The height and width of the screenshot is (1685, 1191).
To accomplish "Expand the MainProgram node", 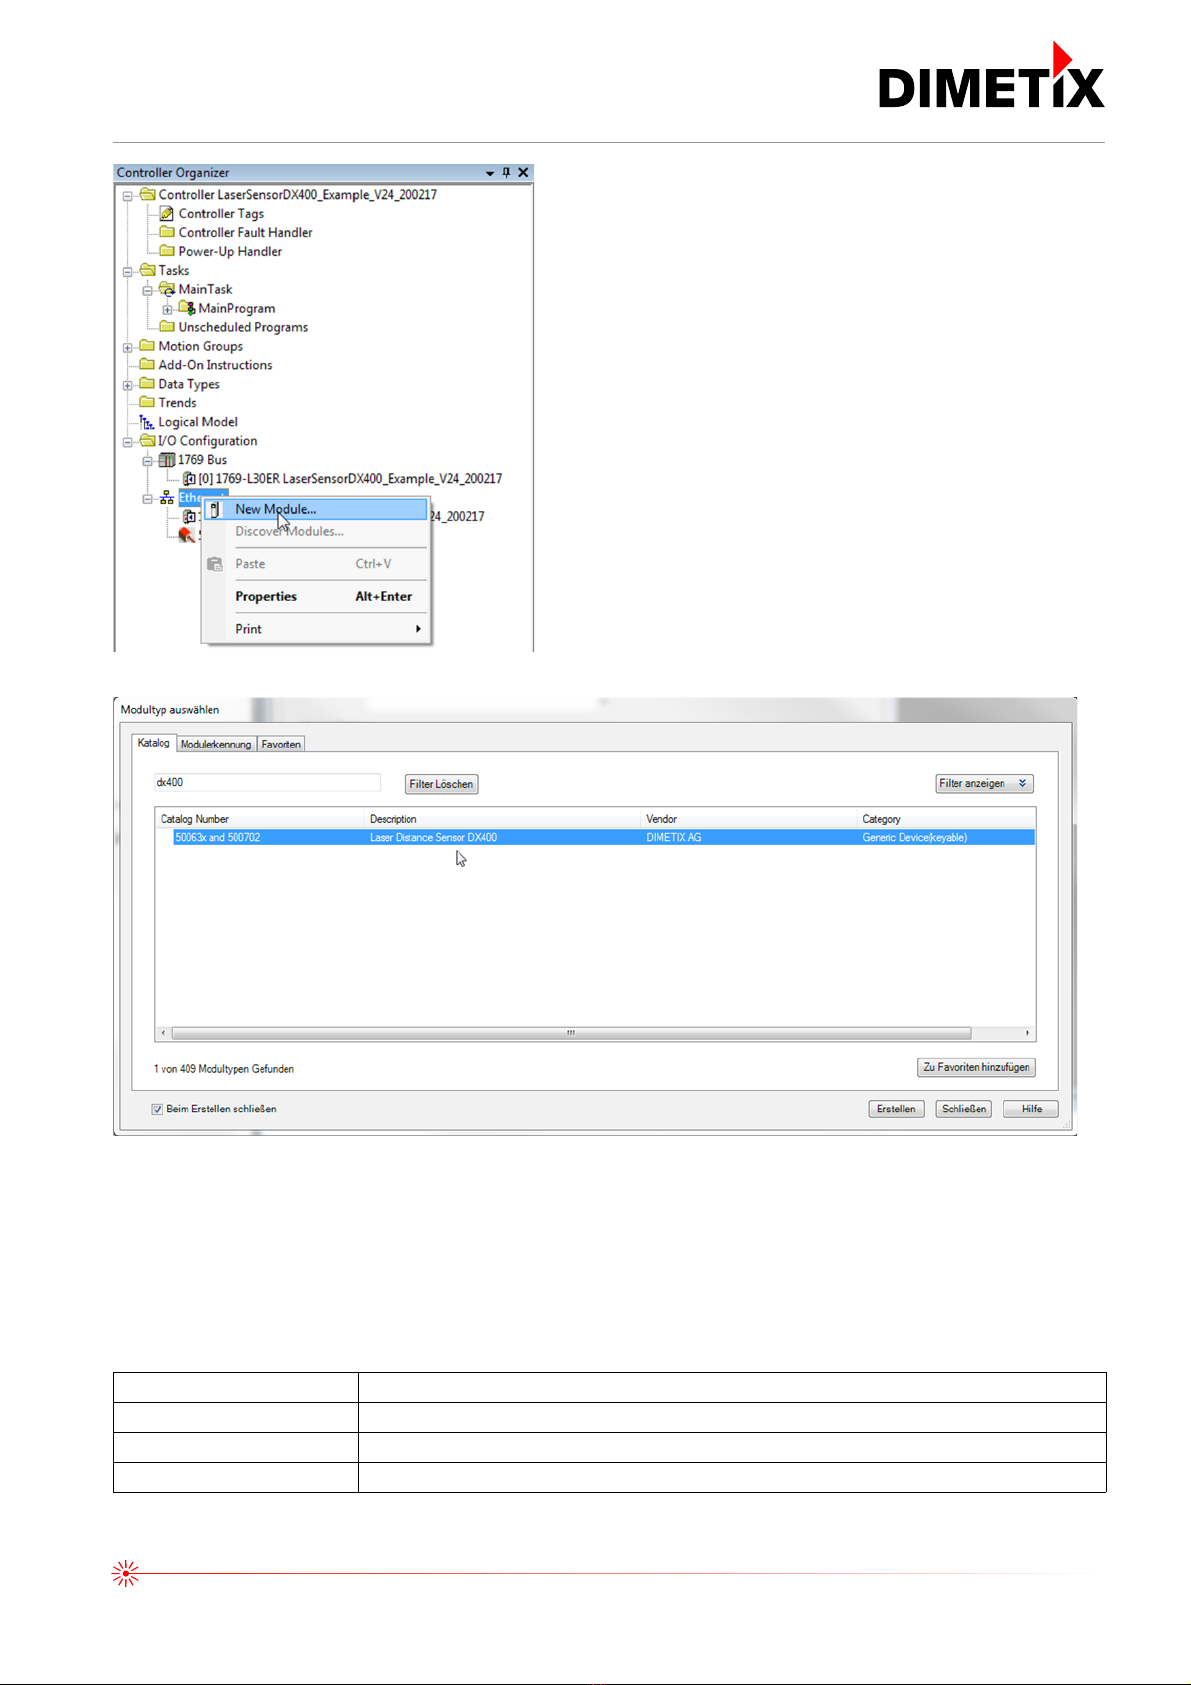I will [168, 309].
